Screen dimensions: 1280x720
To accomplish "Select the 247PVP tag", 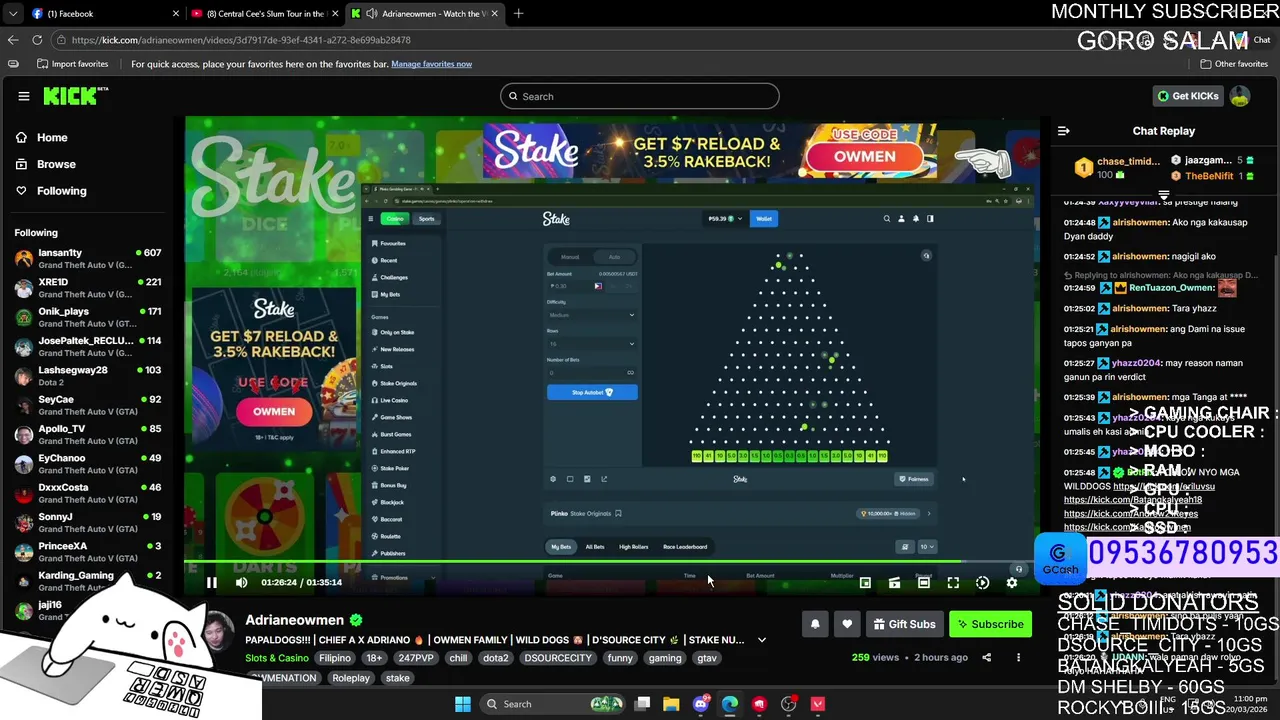I will [x=415, y=658].
